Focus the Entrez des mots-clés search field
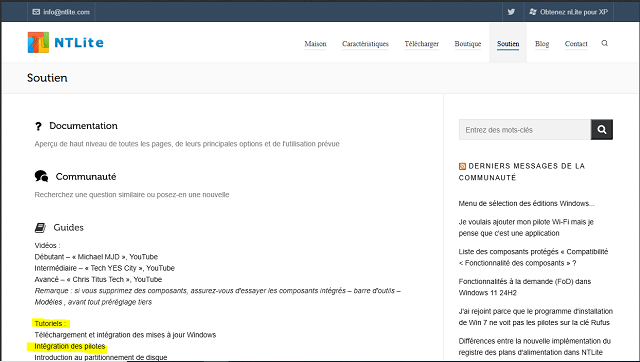The width and height of the screenshot is (640, 362). (524, 130)
